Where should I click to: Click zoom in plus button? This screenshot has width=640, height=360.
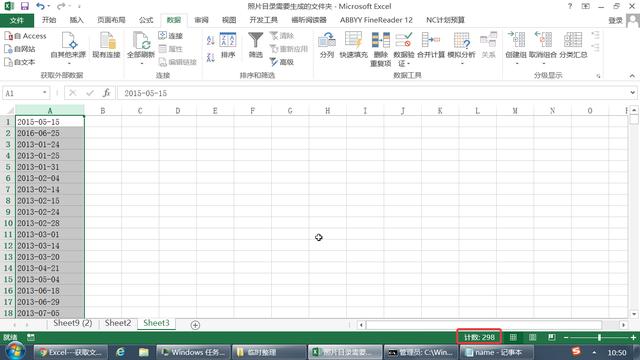tap(633, 338)
